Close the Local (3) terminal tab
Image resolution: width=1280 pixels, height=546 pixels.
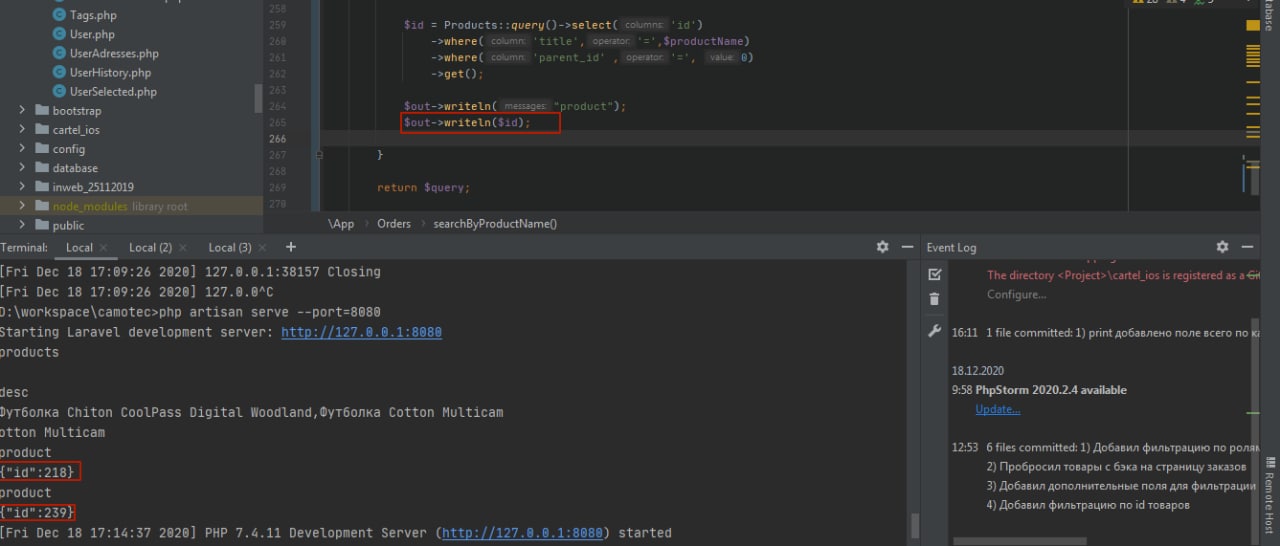[262, 248]
